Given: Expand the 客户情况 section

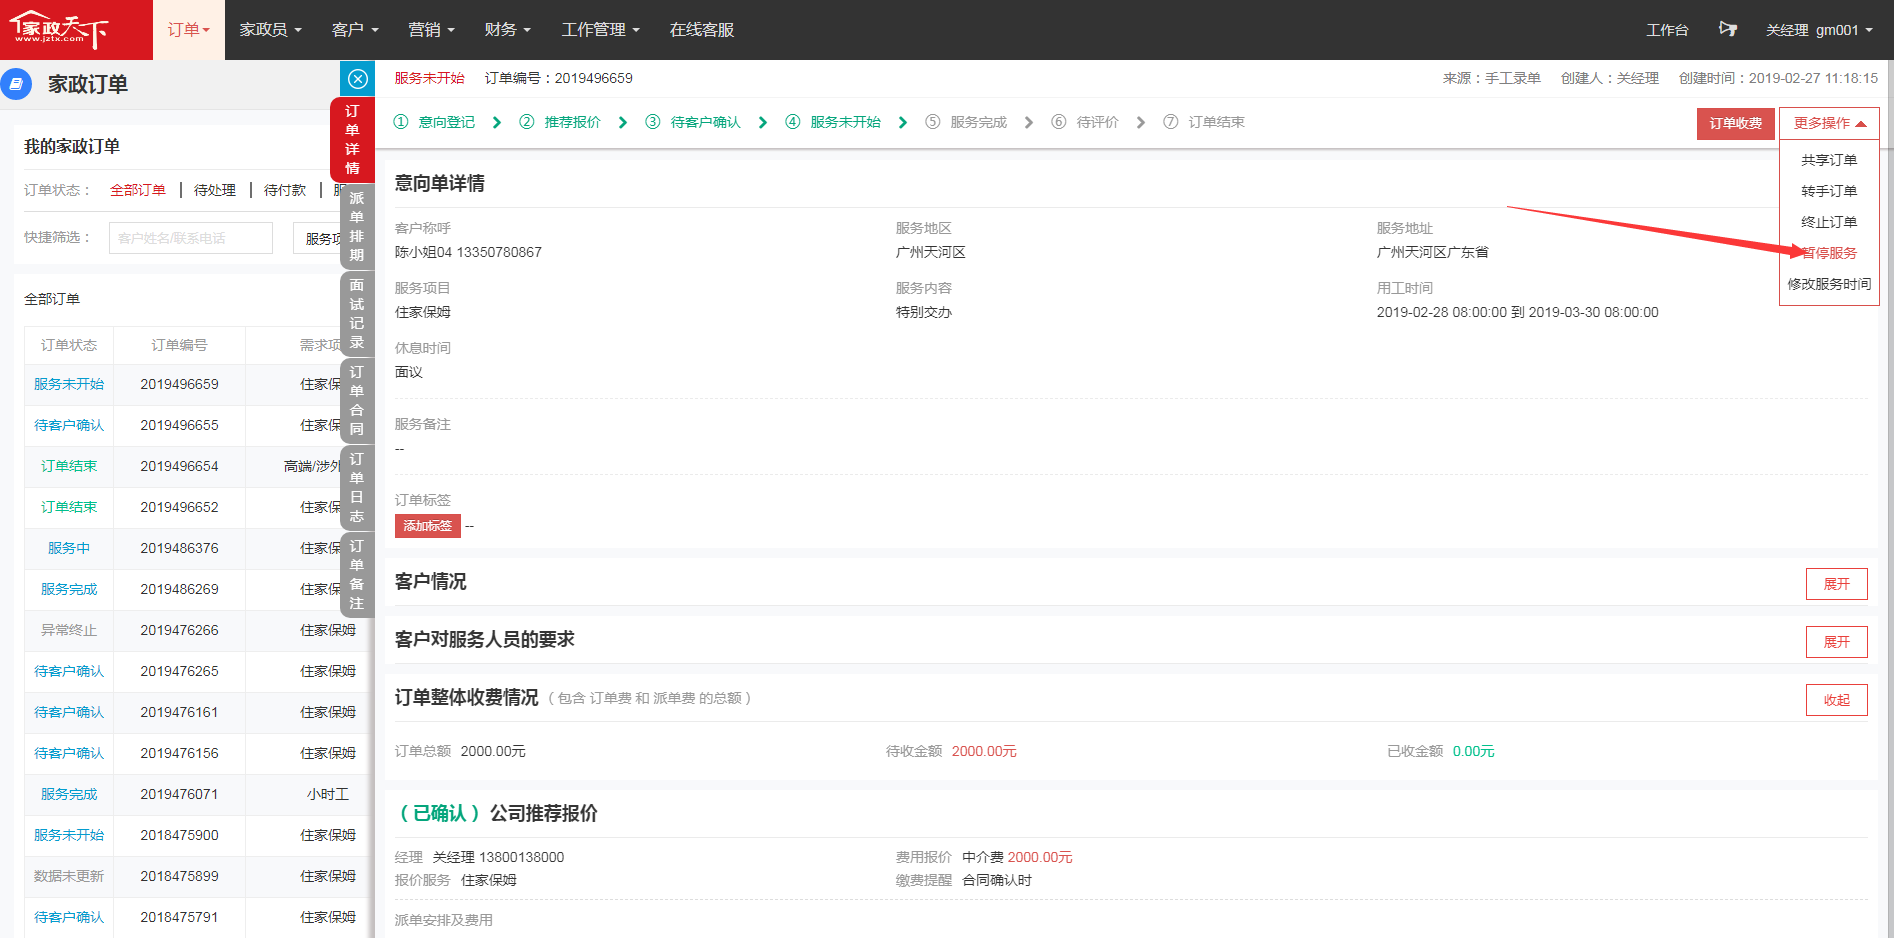Looking at the screenshot, I should click(1836, 584).
